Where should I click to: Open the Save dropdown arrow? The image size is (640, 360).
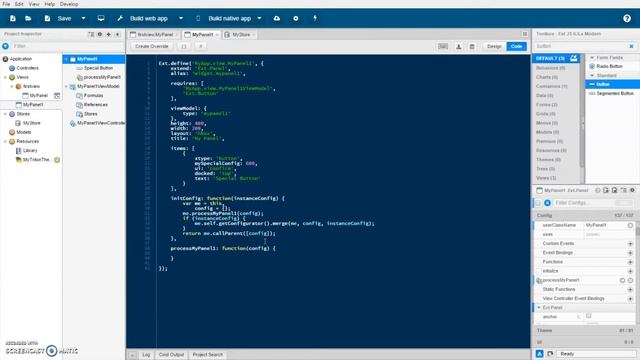coord(83,18)
